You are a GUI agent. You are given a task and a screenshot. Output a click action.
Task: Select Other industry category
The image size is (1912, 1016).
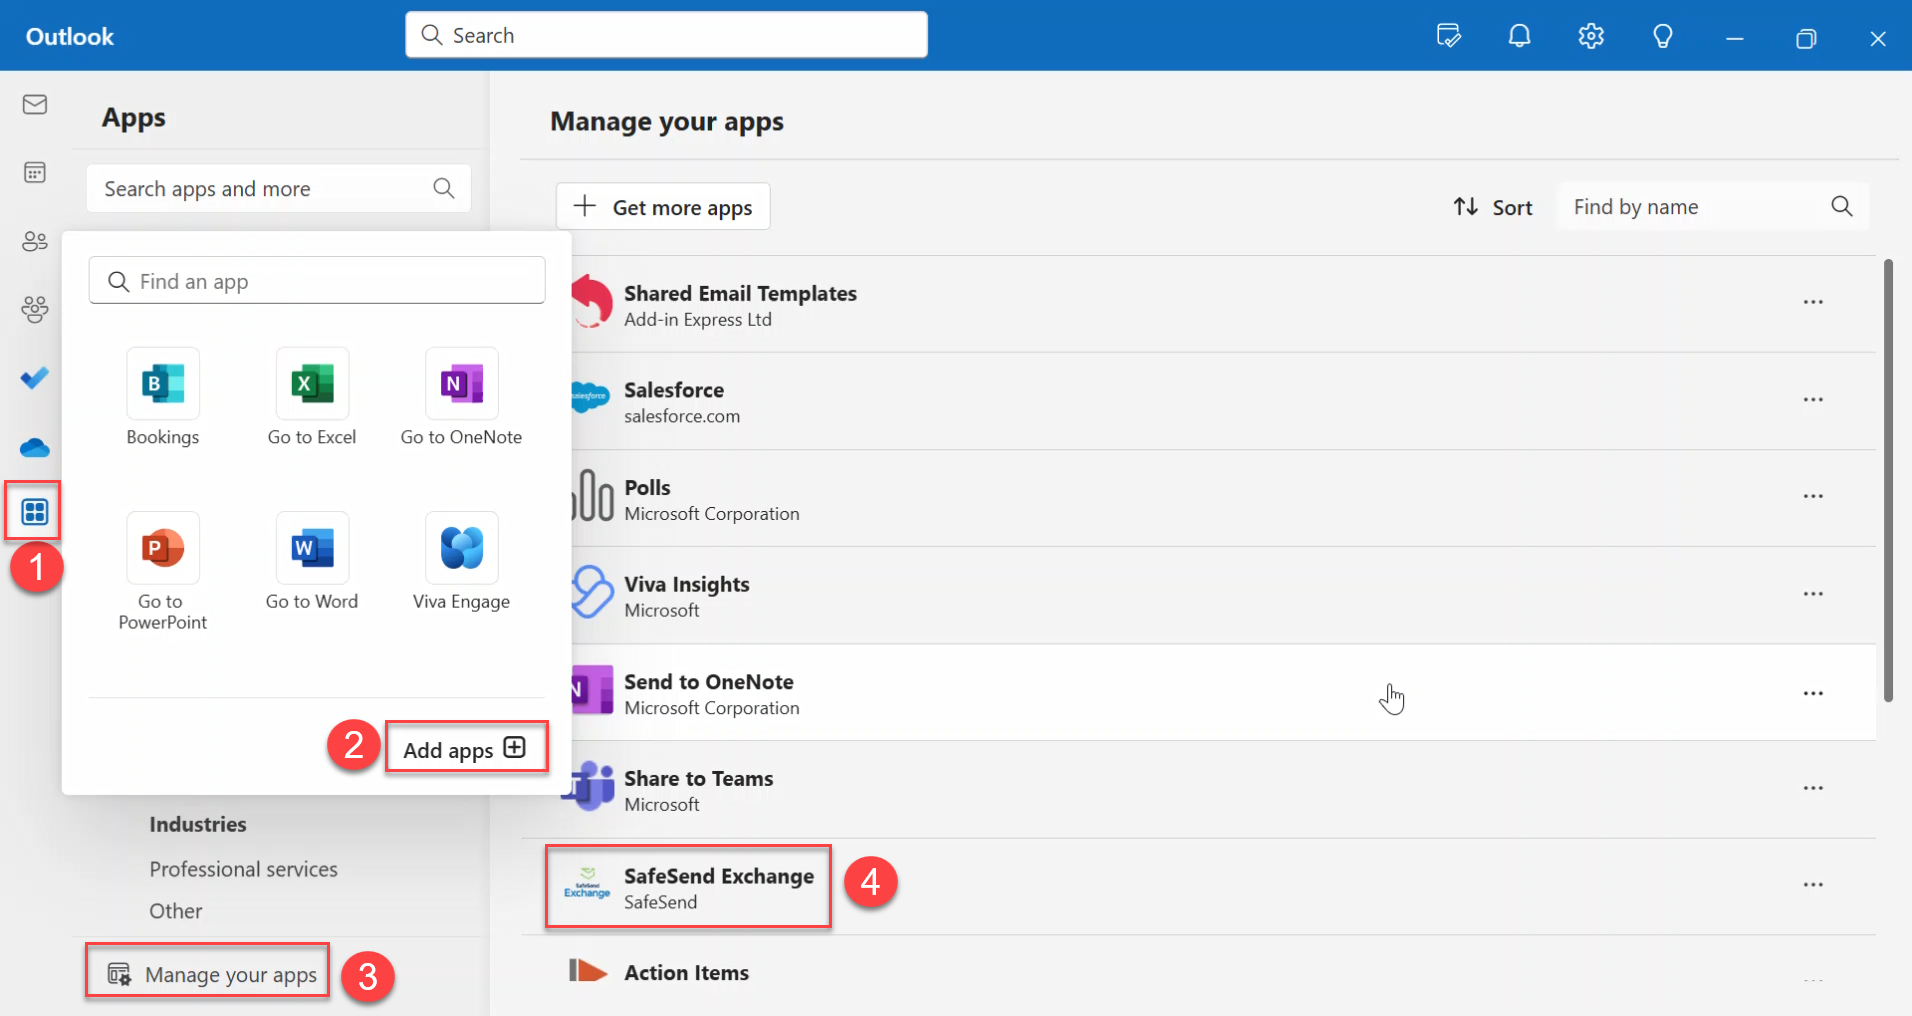click(x=176, y=911)
